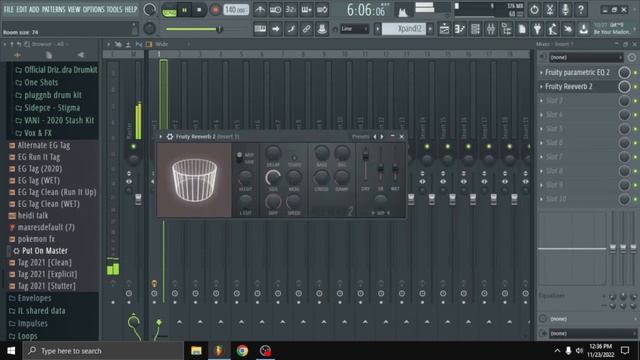This screenshot has width=640, height=360.
Task: Click the restart audio power icon
Action: [x=534, y=9]
